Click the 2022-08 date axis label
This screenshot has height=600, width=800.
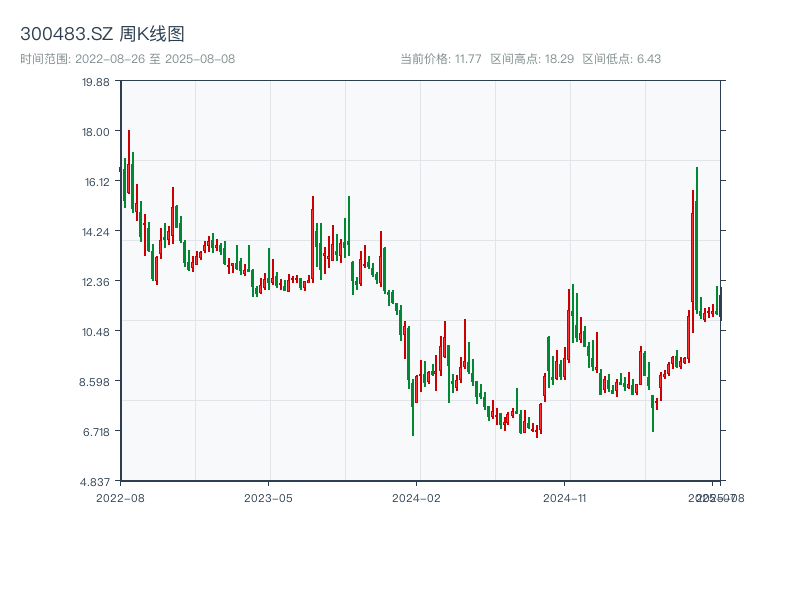coord(120,497)
